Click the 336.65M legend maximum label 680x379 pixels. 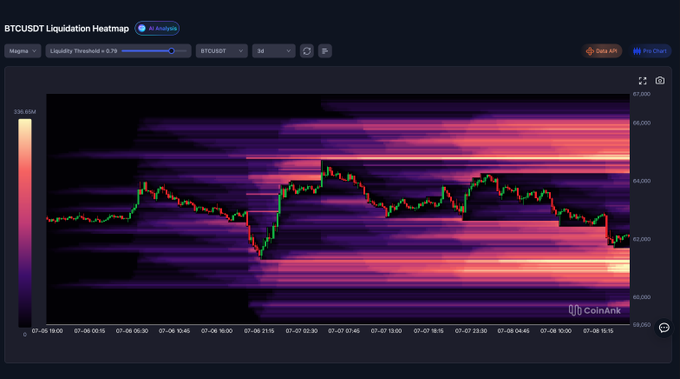pos(25,112)
